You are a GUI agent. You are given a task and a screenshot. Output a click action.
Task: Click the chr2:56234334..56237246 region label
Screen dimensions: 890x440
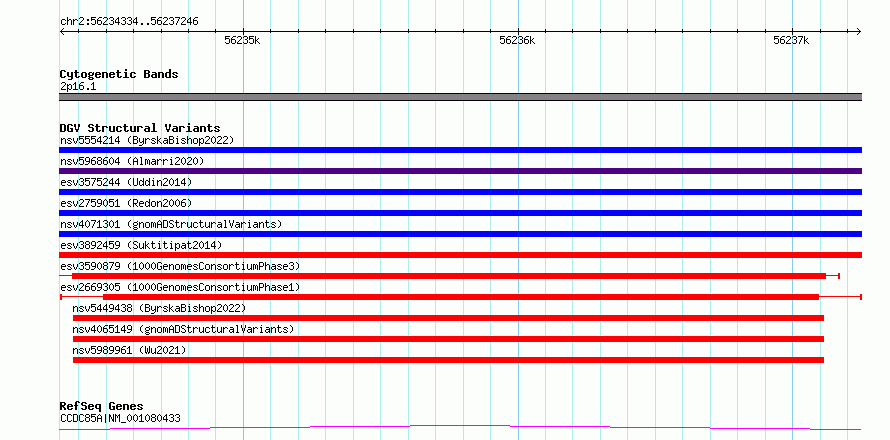click(x=129, y=21)
